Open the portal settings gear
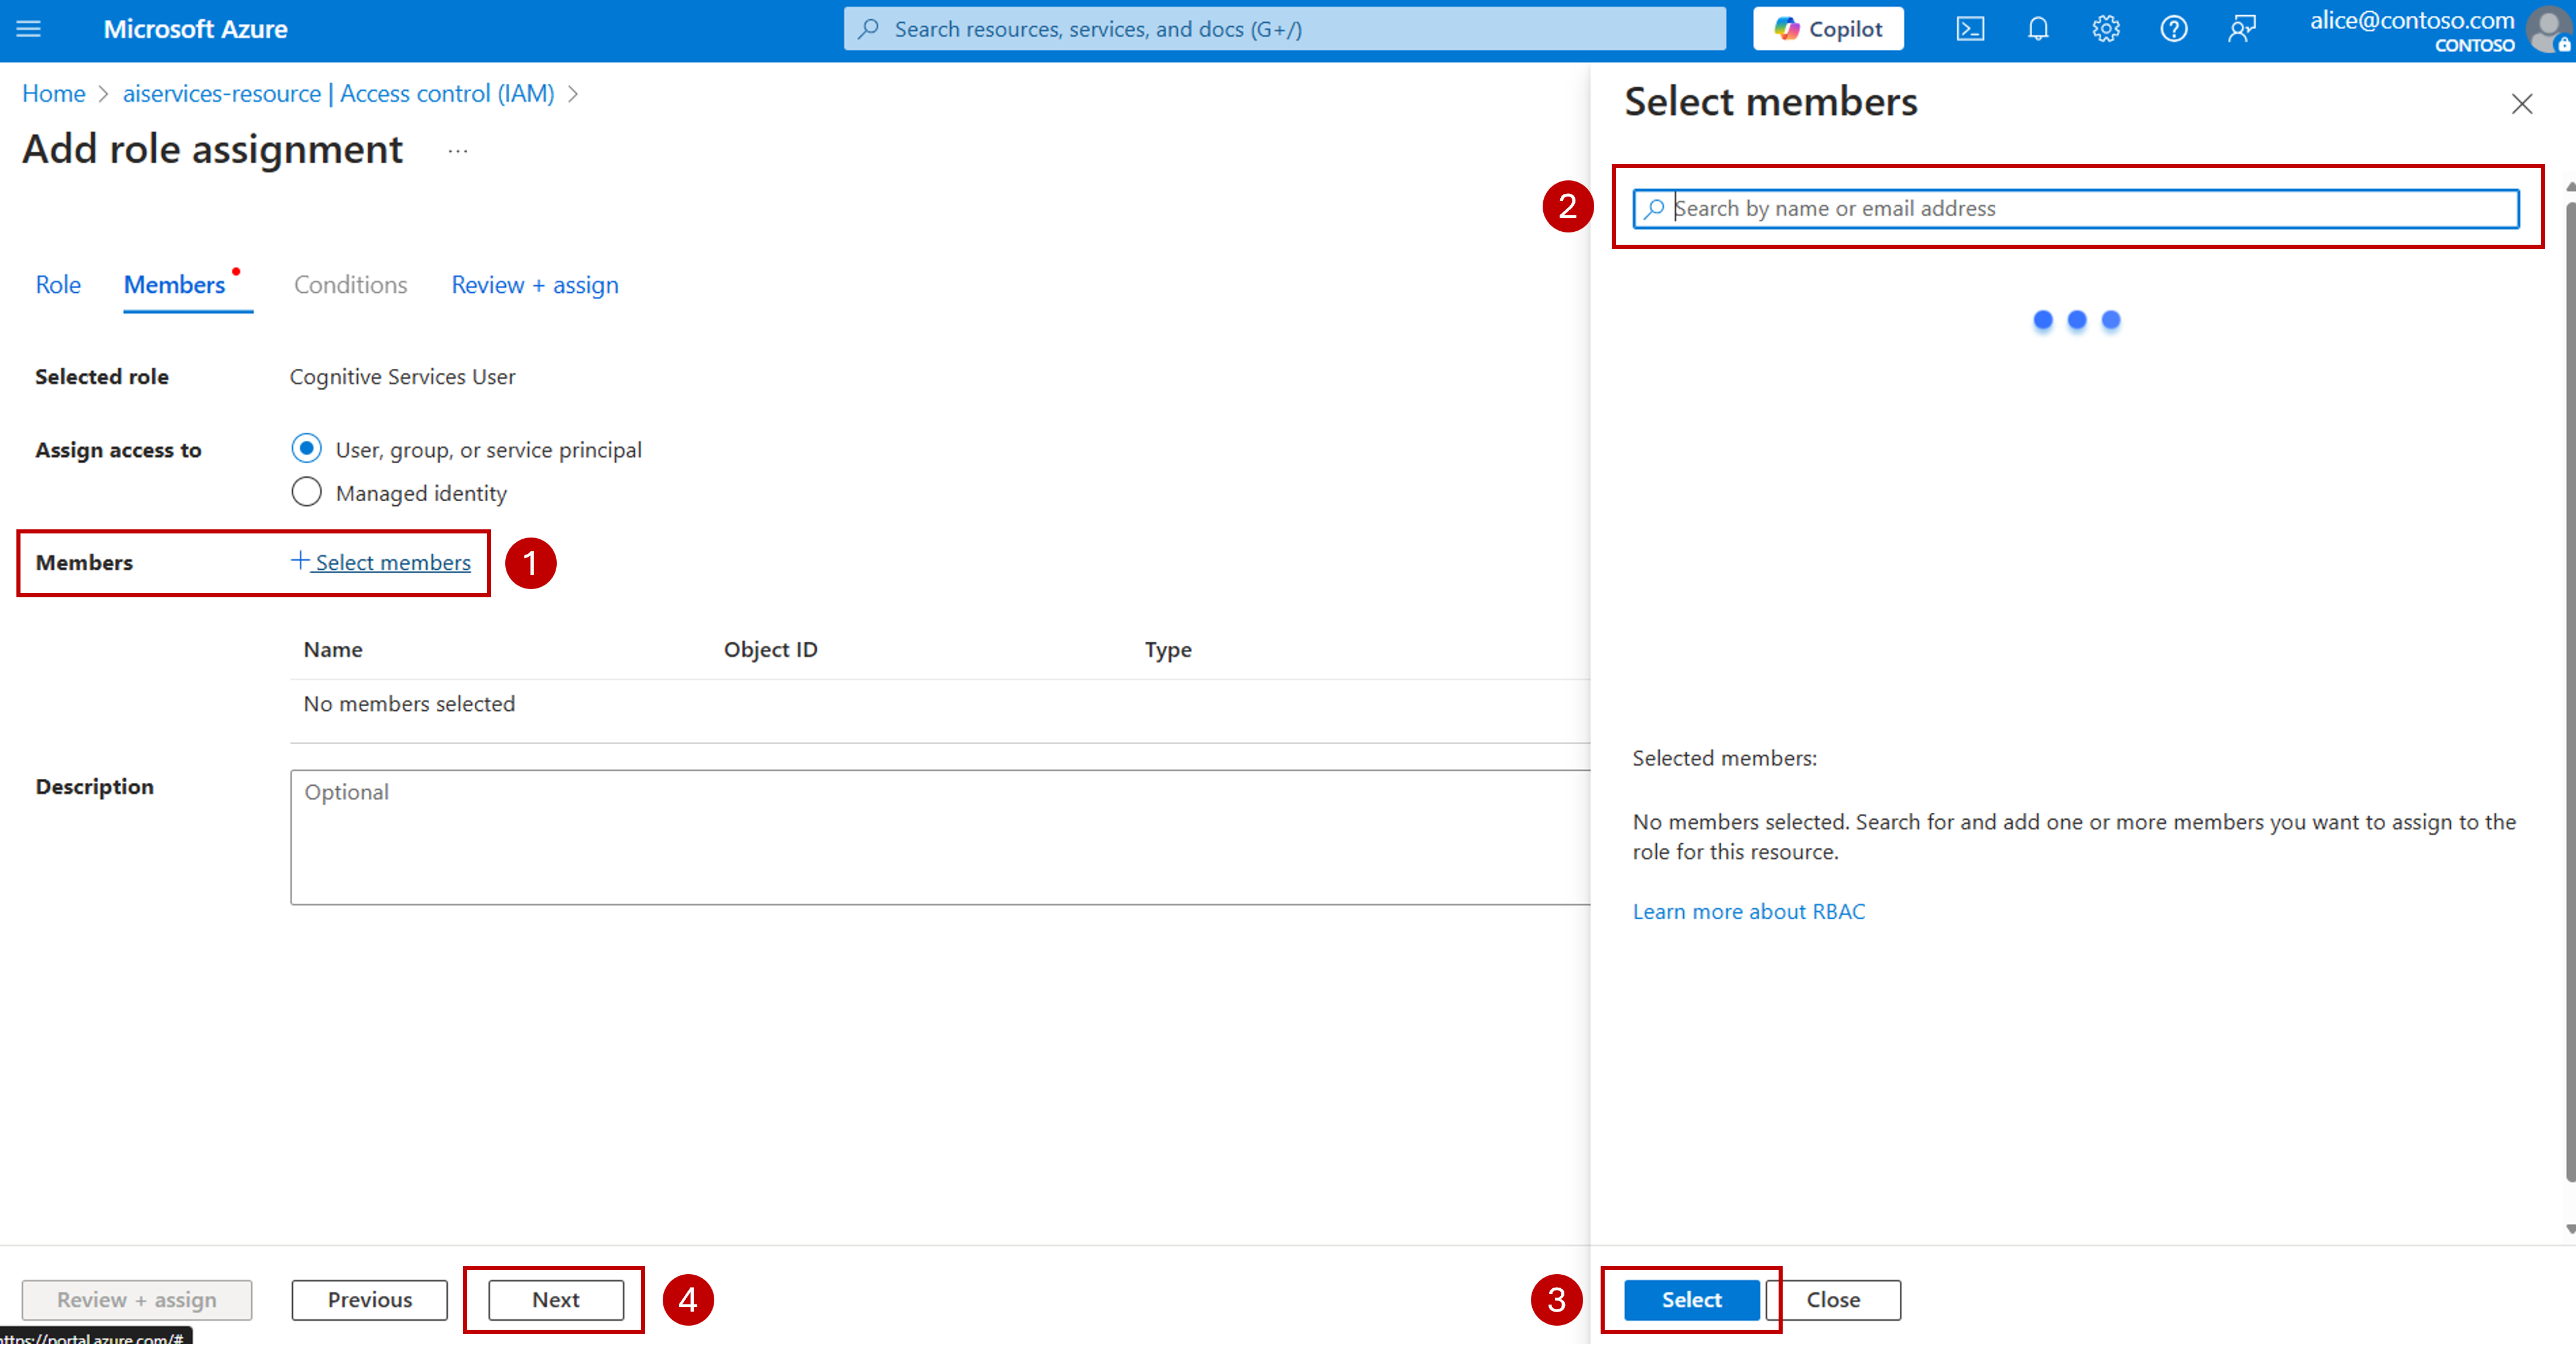2576x1345 pixels. point(2105,29)
